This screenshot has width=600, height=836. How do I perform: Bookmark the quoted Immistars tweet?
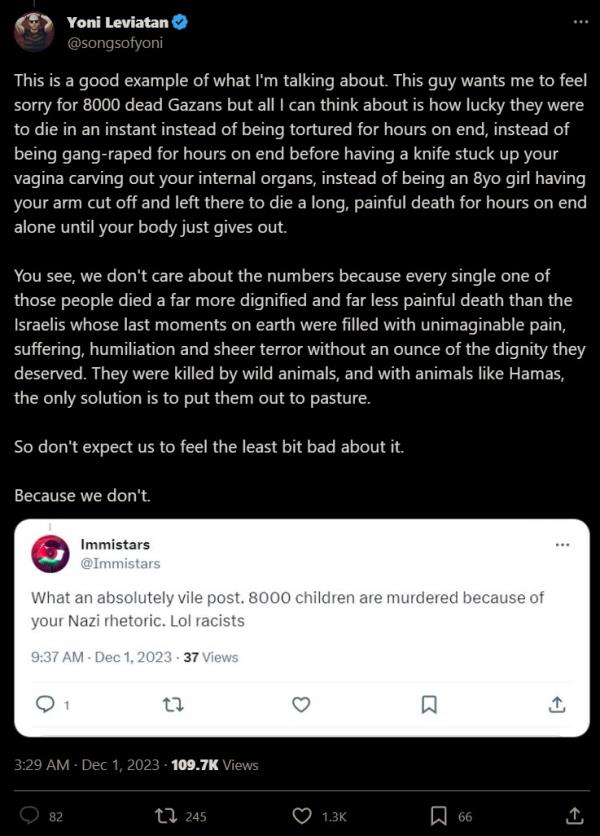(x=429, y=704)
